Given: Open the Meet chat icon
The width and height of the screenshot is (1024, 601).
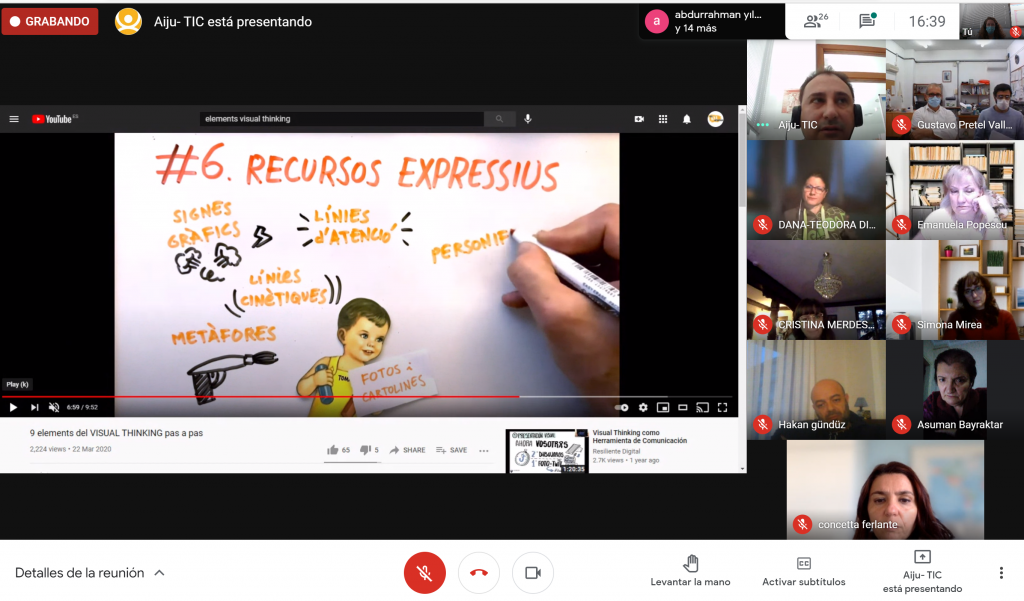Looking at the screenshot, I should point(867,21).
